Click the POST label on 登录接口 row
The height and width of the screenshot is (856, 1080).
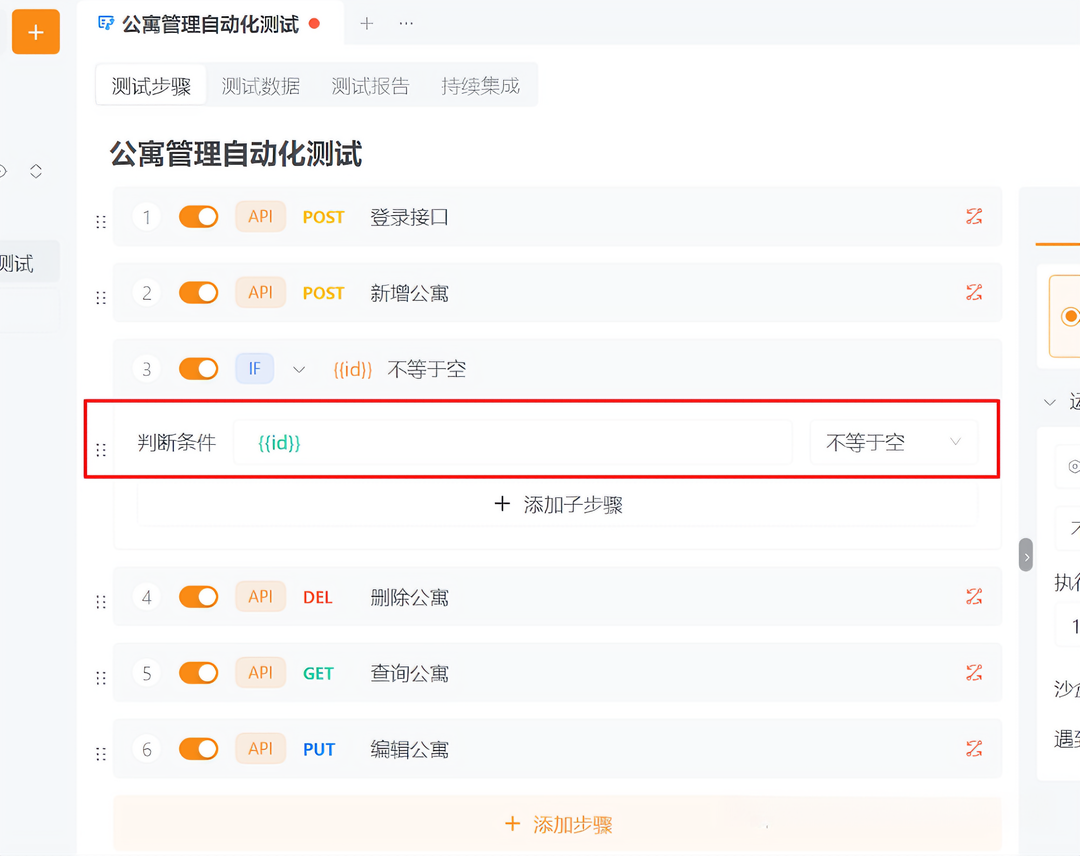coord(323,217)
